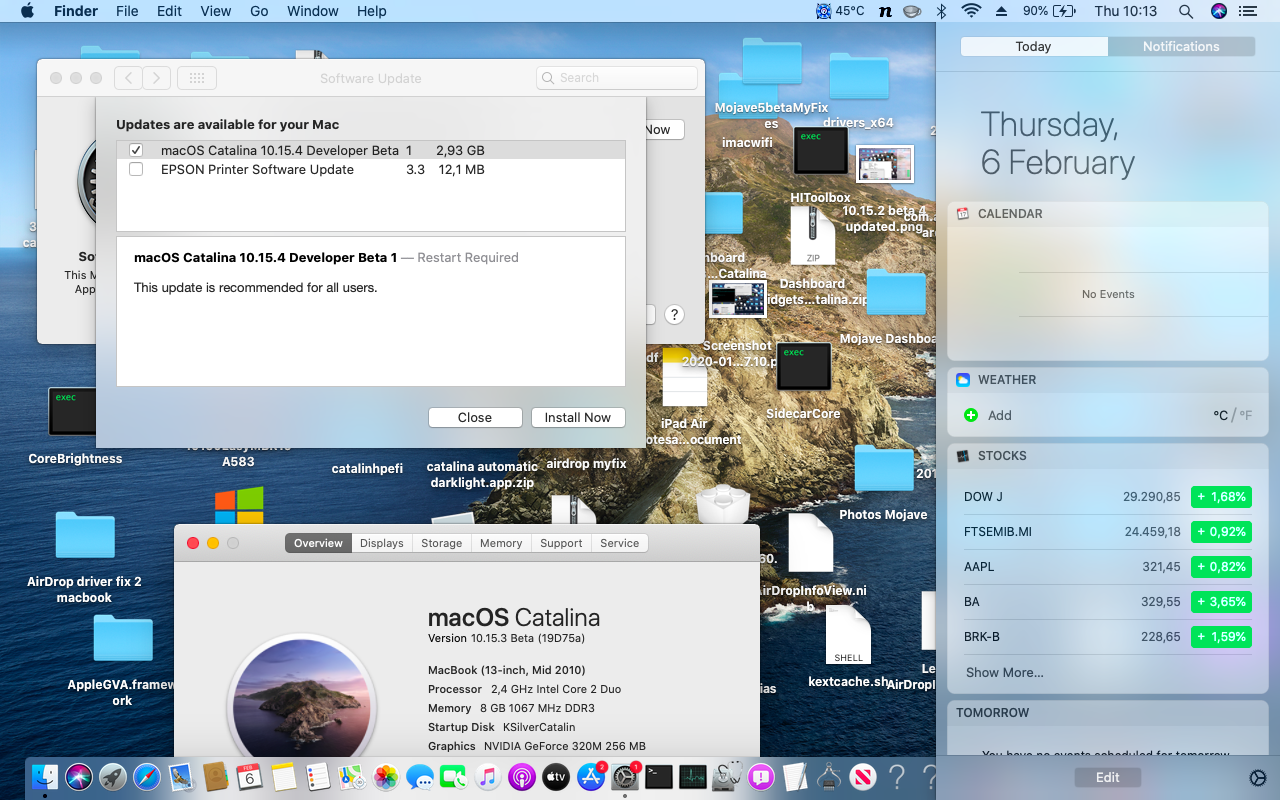Open Apple TV app in the Dock
The image size is (1280, 800).
click(x=556, y=776)
